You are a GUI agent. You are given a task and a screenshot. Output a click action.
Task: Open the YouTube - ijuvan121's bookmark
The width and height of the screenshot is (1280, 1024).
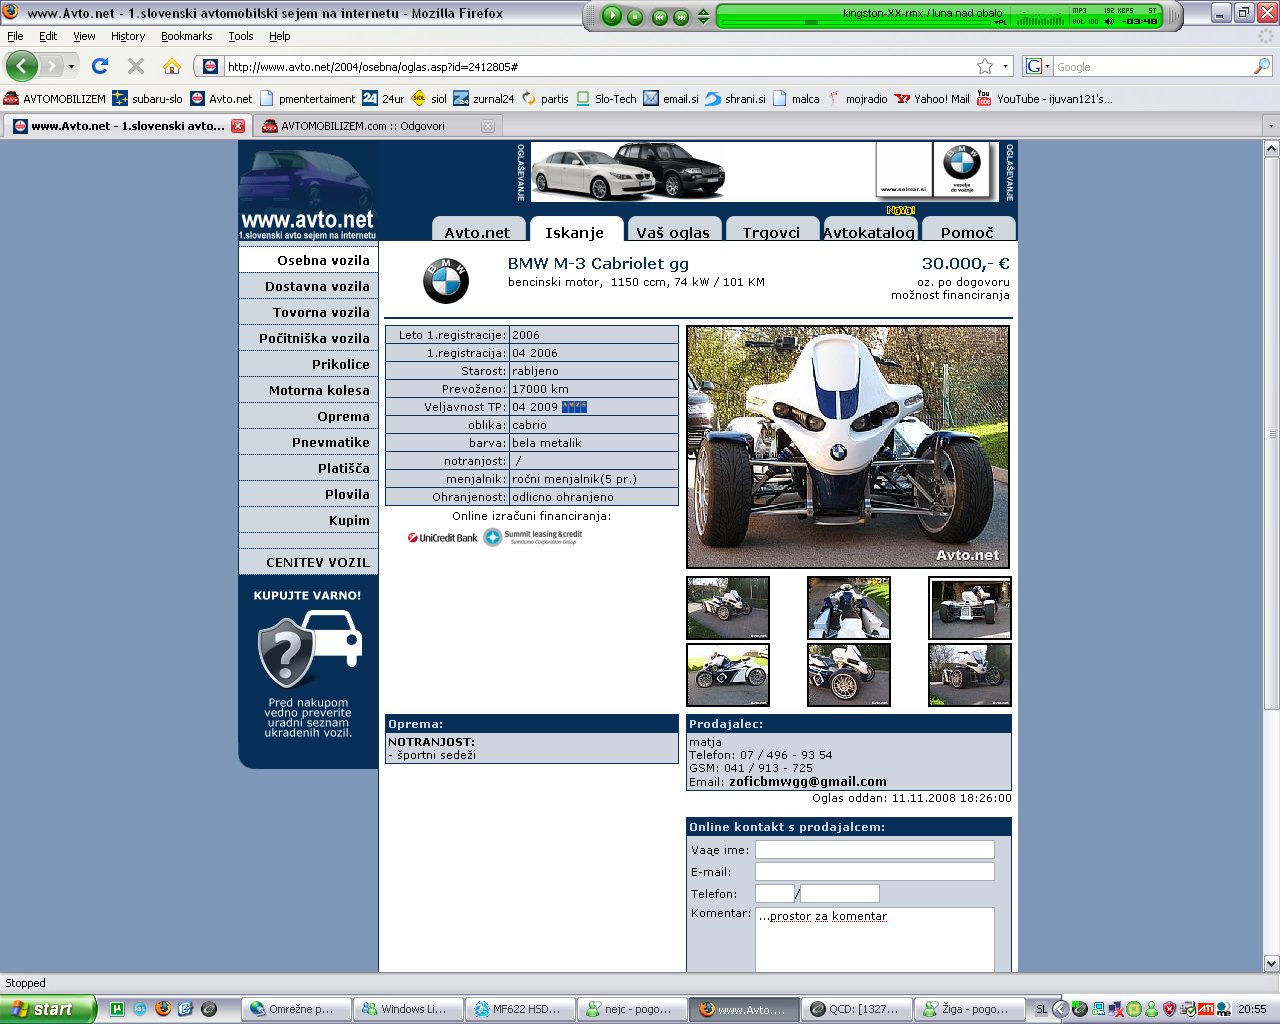pyautogui.click(x=1044, y=99)
